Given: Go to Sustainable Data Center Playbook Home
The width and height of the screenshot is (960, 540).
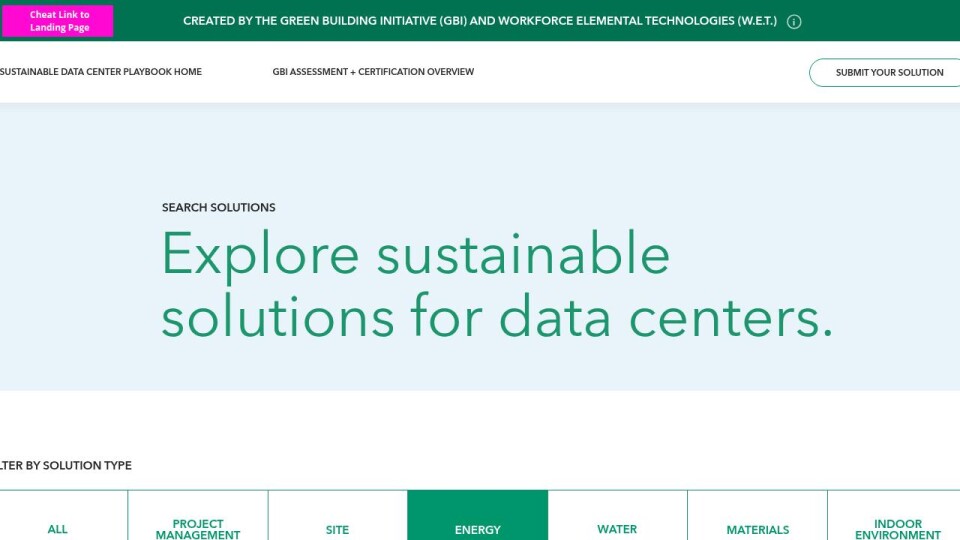Looking at the screenshot, I should click(x=100, y=72).
